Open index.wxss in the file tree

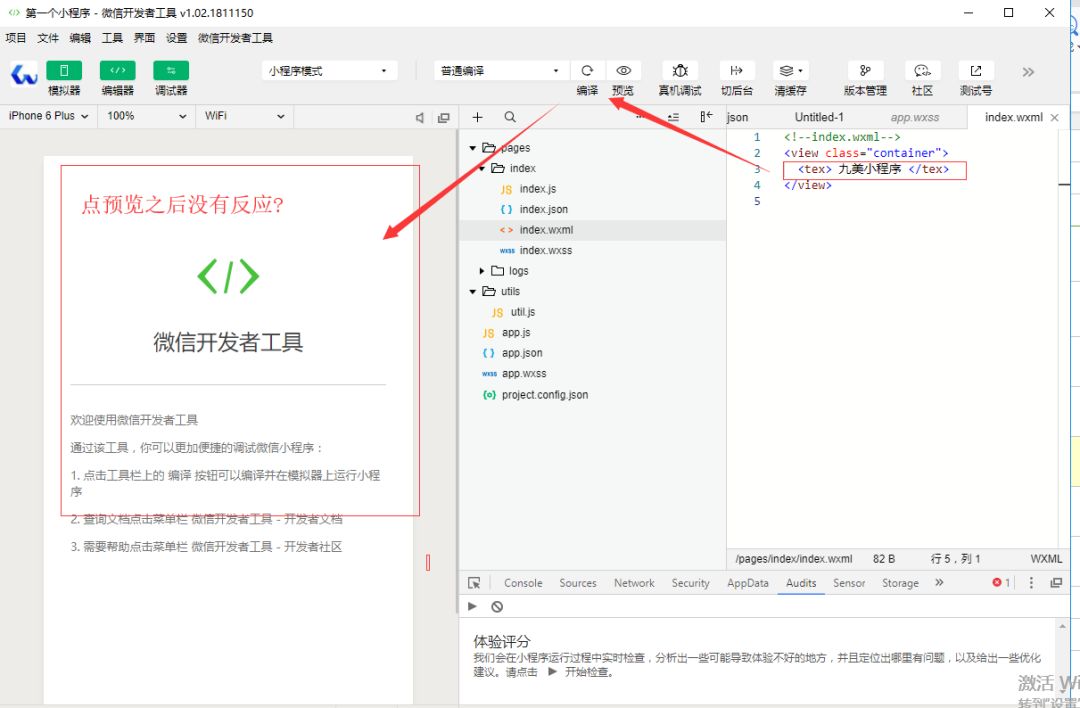click(x=546, y=251)
